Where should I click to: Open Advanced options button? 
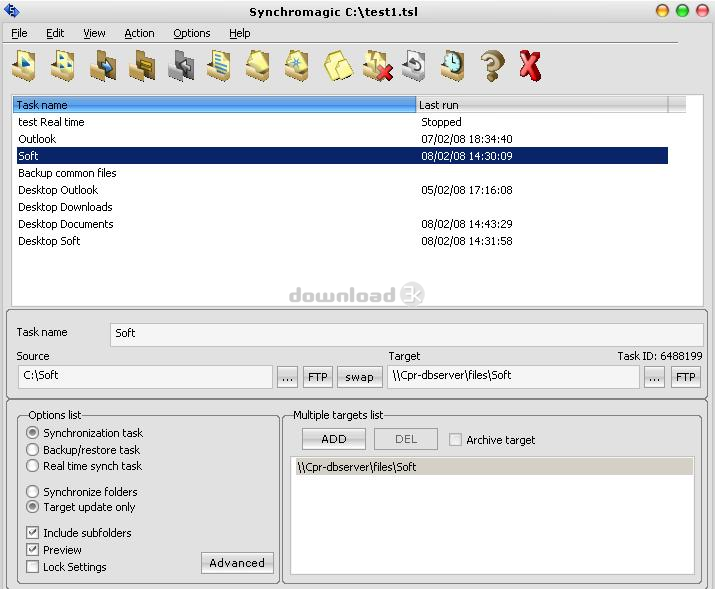[237, 563]
